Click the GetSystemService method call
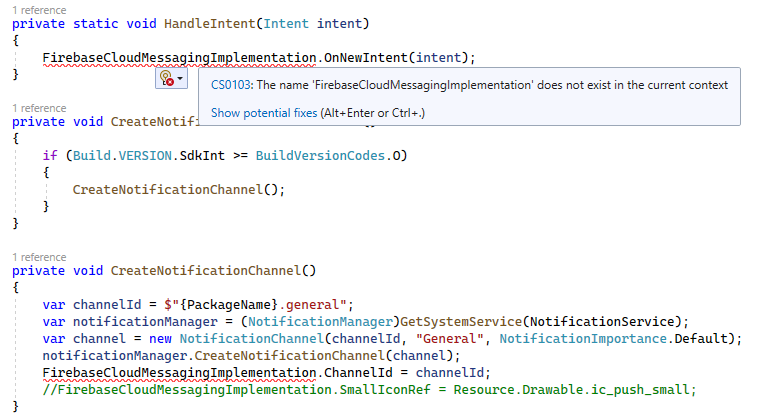The height and width of the screenshot is (418, 757). pyautogui.click(x=461, y=321)
